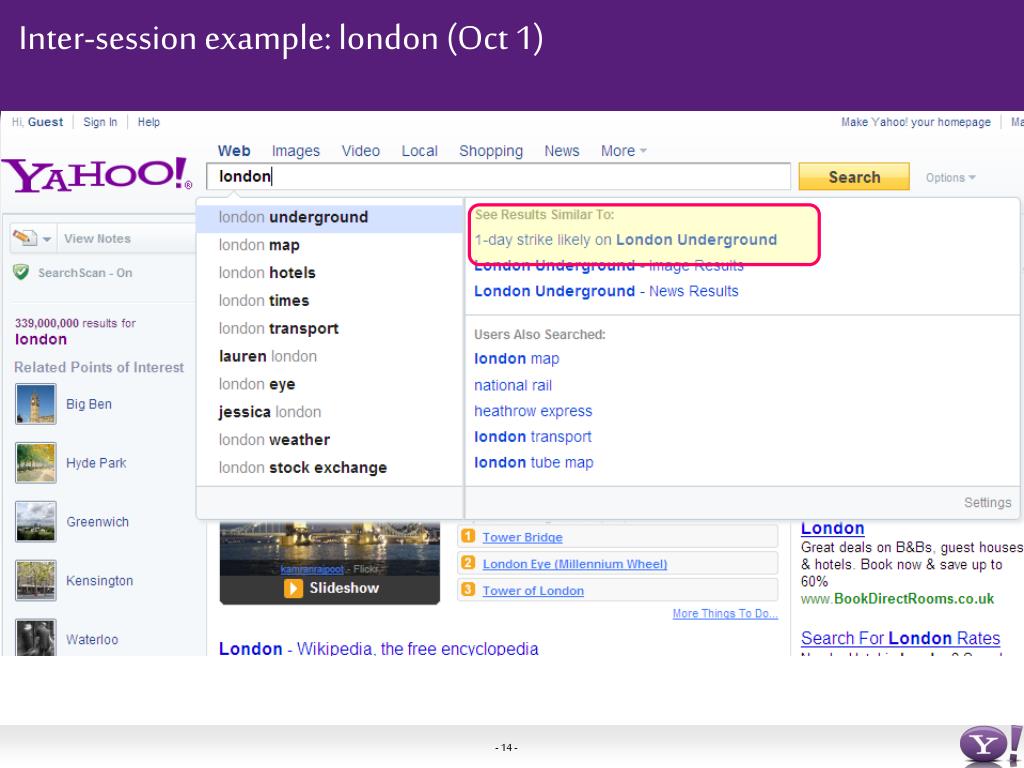Switch to the Images tab
Screen dimensions: 1024x768
296,151
